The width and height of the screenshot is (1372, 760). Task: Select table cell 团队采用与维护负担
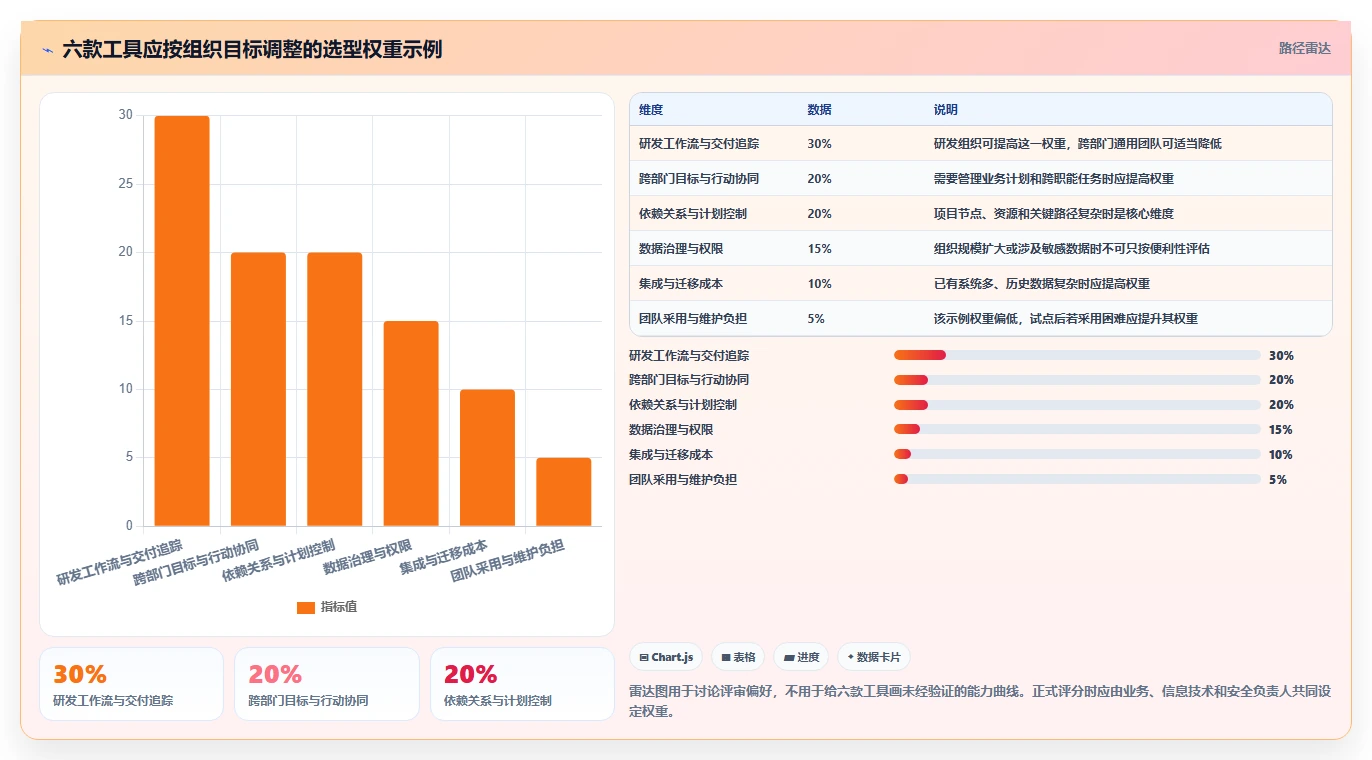[693, 319]
